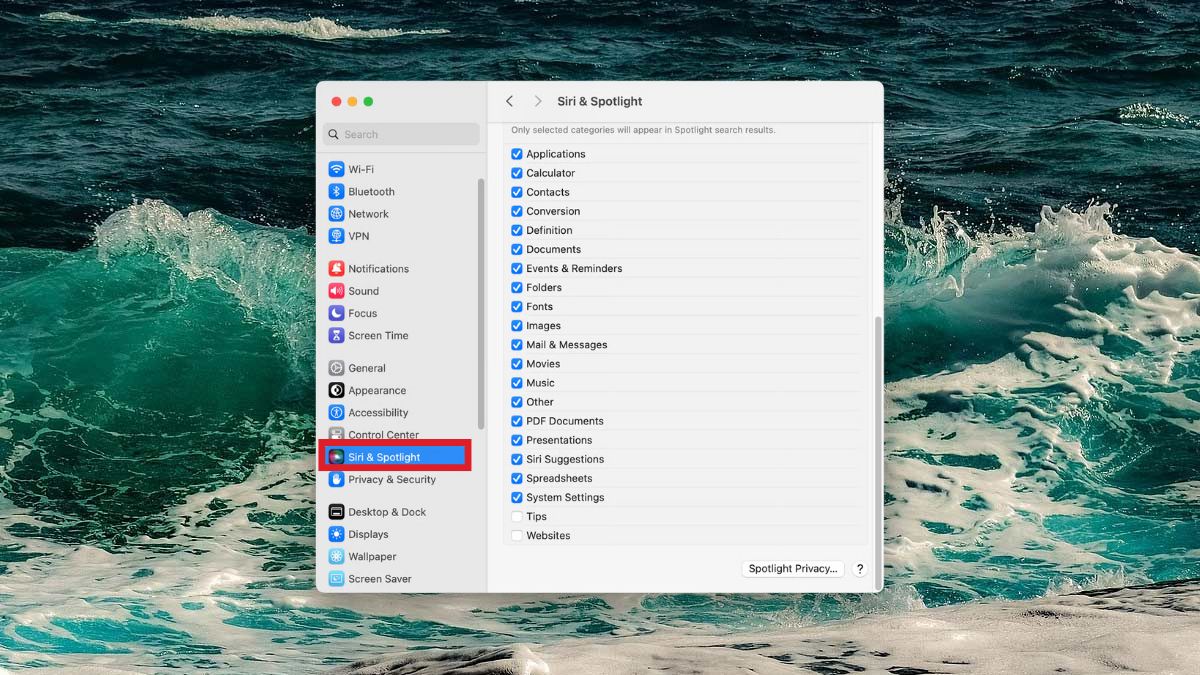Click the Wi-Fi icon in sidebar
Viewport: 1200px width, 675px height.
pos(337,169)
